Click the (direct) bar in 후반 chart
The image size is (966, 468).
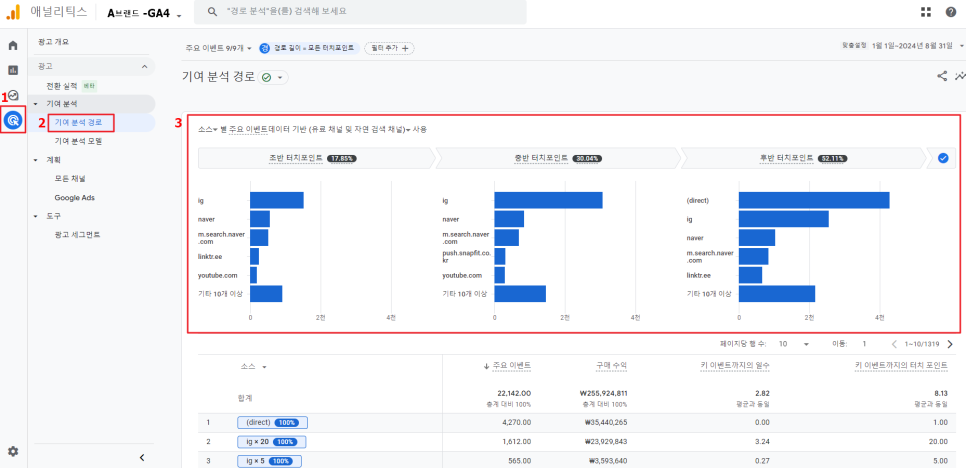(x=814, y=200)
